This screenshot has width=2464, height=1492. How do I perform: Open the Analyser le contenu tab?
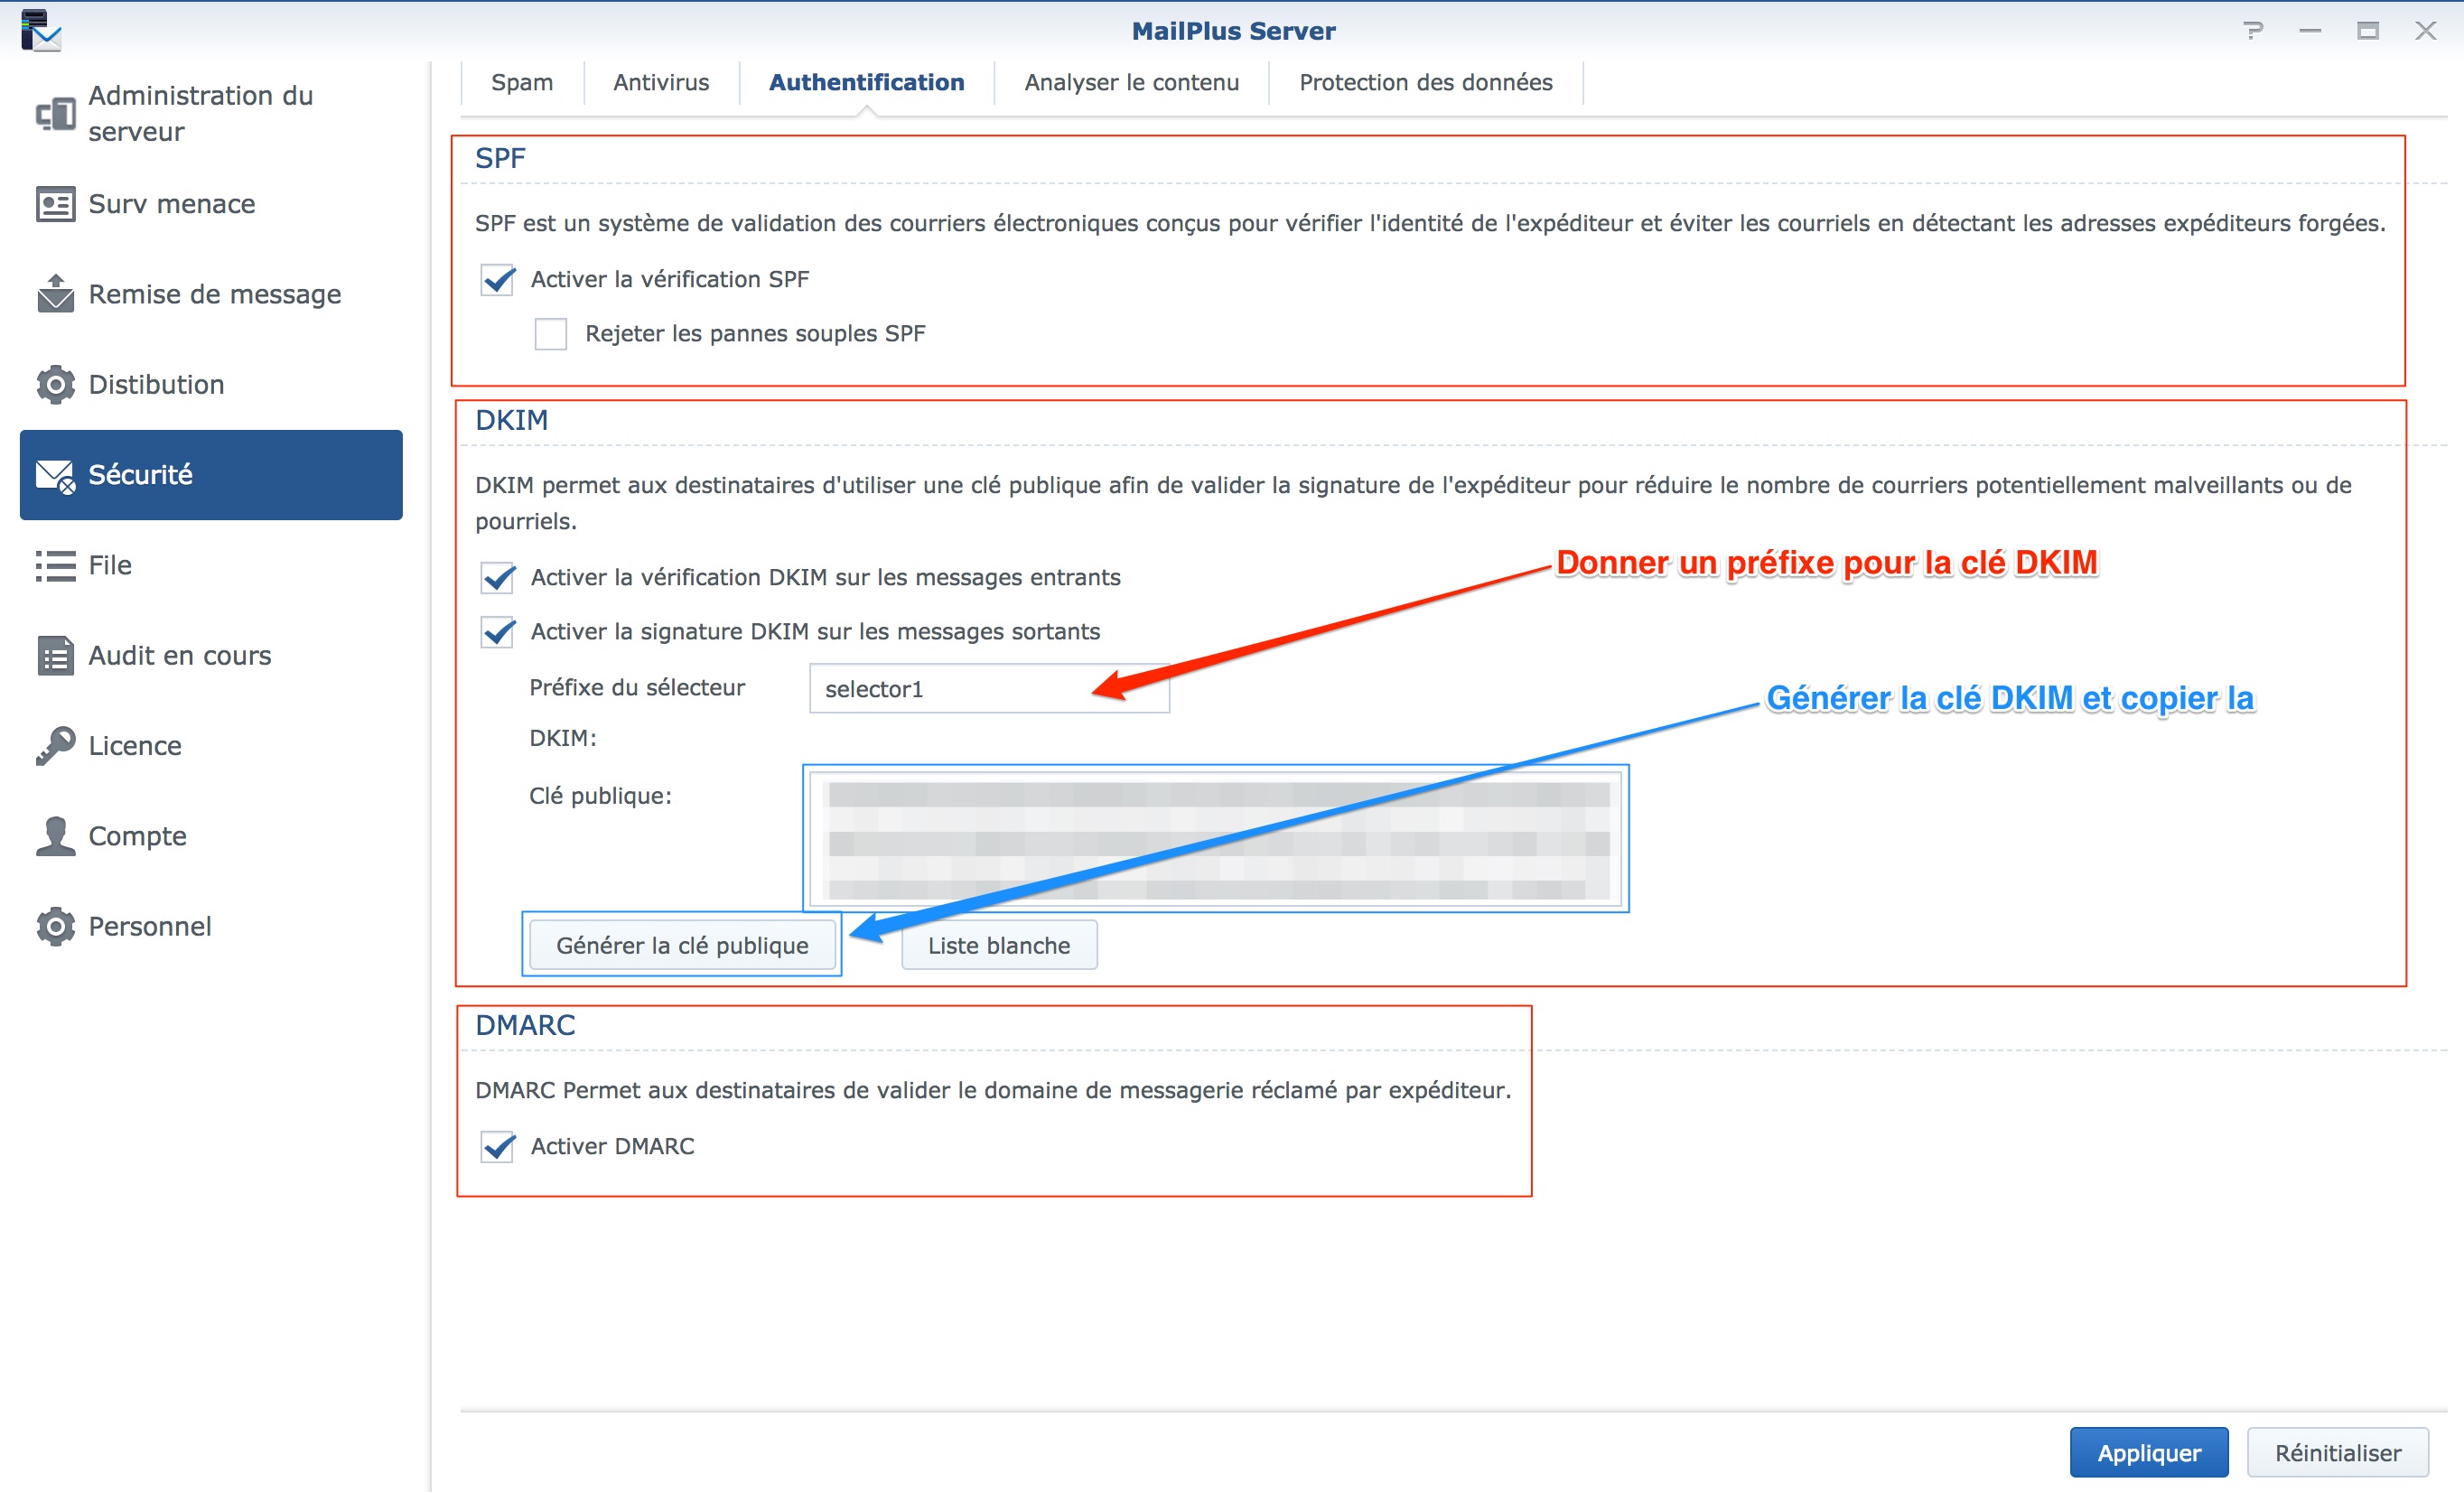pyautogui.click(x=1132, y=83)
